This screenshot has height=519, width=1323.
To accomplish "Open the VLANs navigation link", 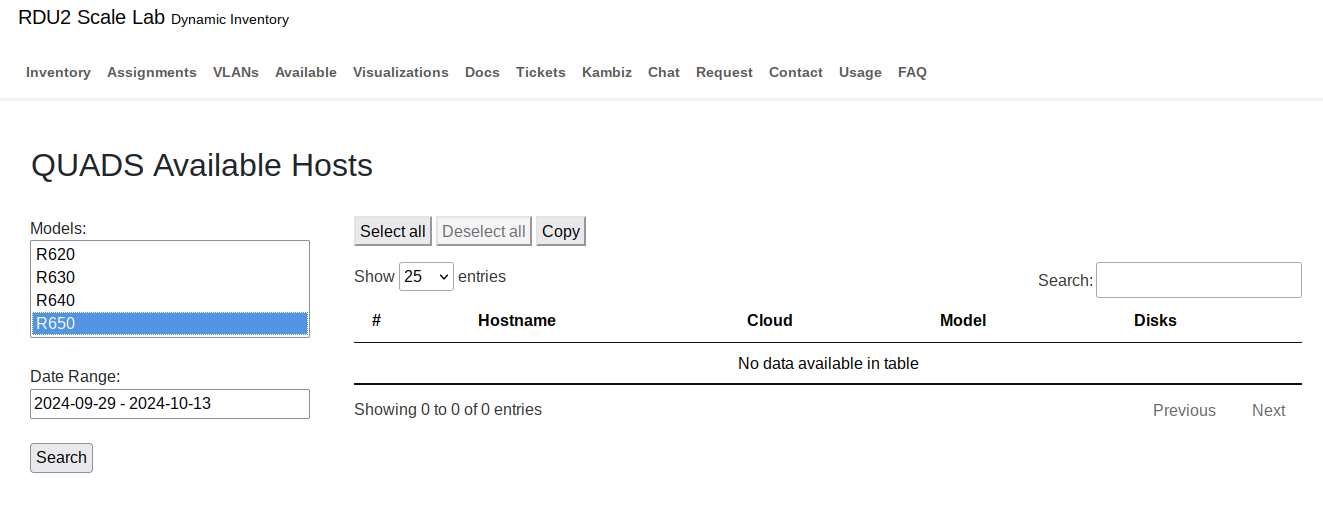I will point(236,72).
